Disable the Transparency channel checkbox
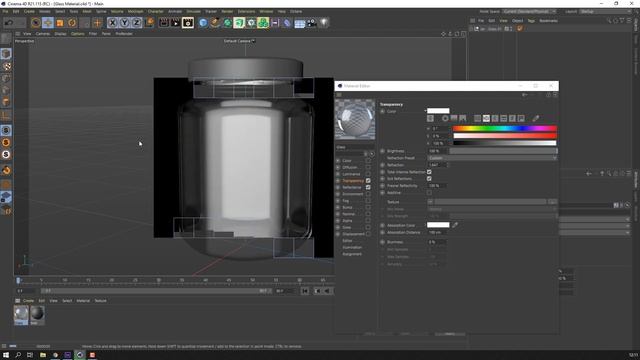 click(x=368, y=181)
